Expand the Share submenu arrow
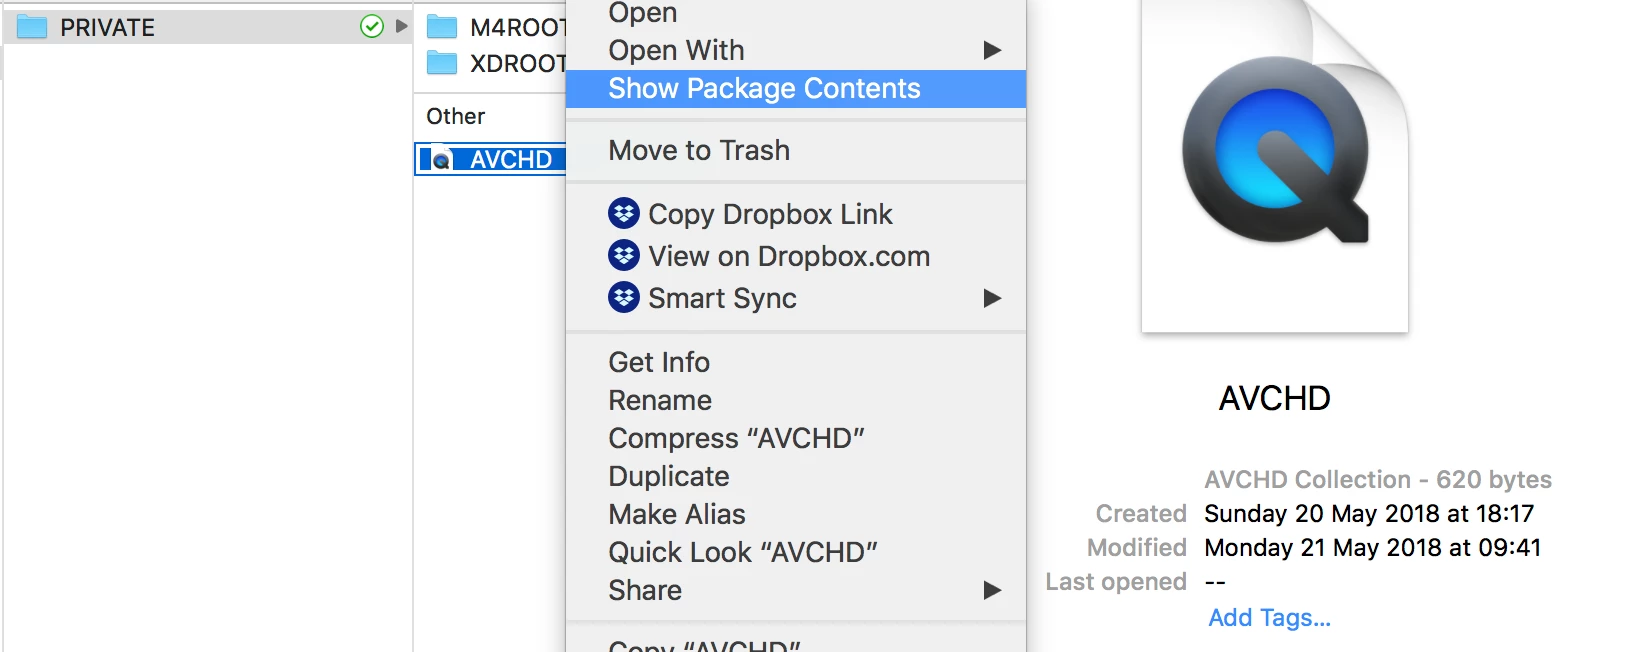Viewport: 1640px width, 652px height. (992, 590)
